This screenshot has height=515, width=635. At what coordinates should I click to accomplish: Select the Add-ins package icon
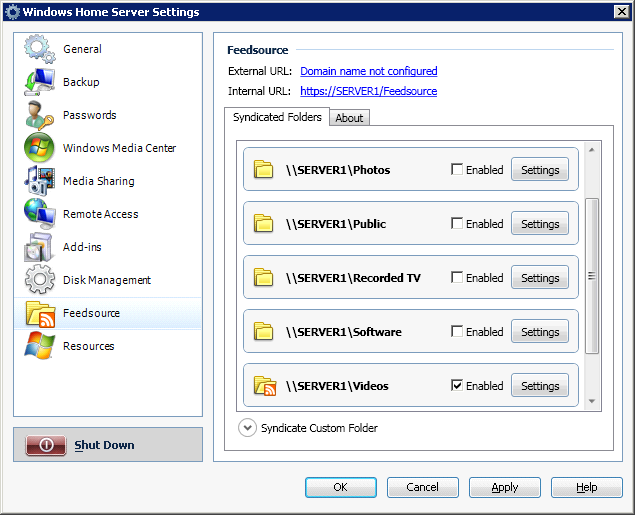coord(39,247)
